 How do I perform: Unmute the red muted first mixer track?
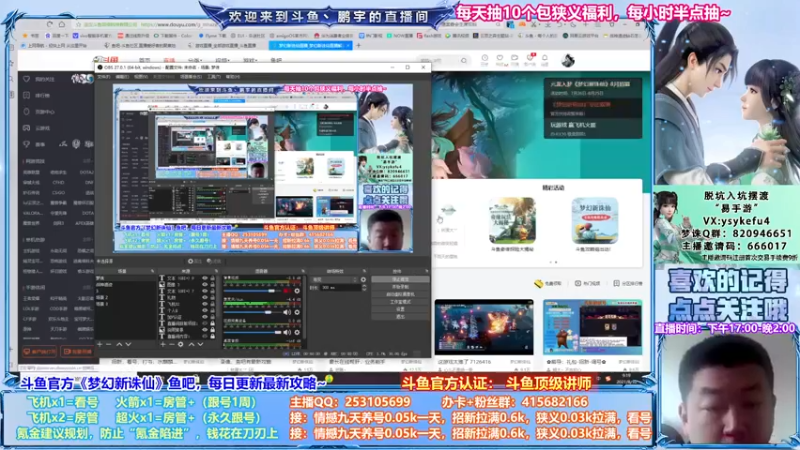point(286,290)
